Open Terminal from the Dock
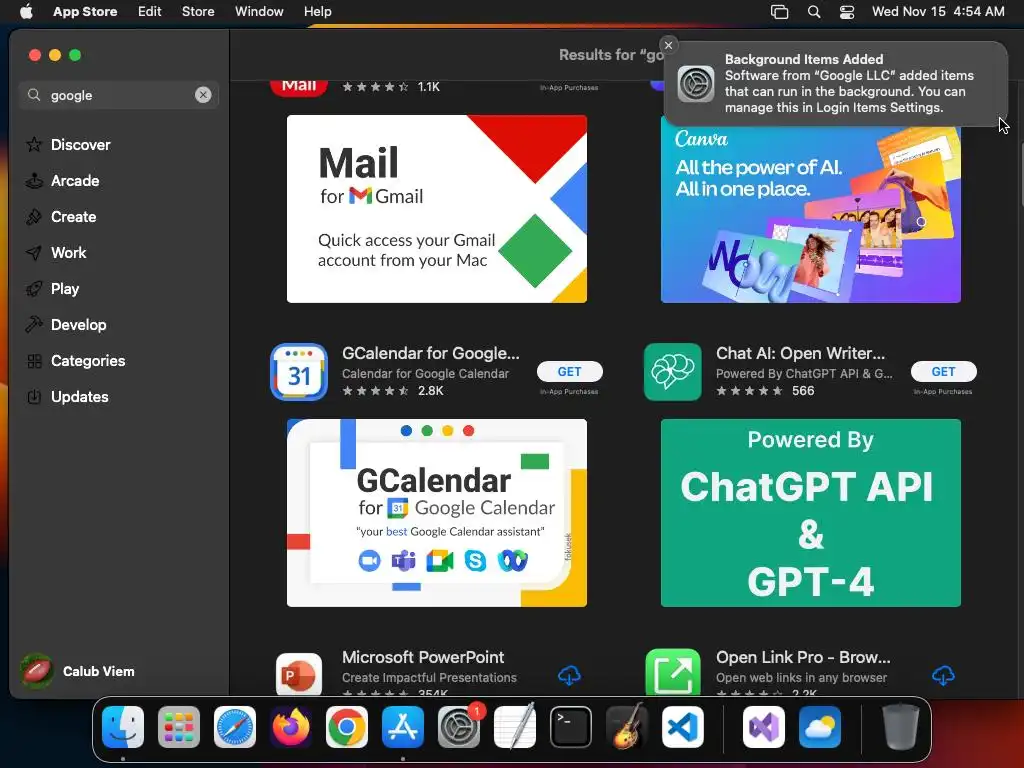The height and width of the screenshot is (768, 1024). click(x=571, y=727)
